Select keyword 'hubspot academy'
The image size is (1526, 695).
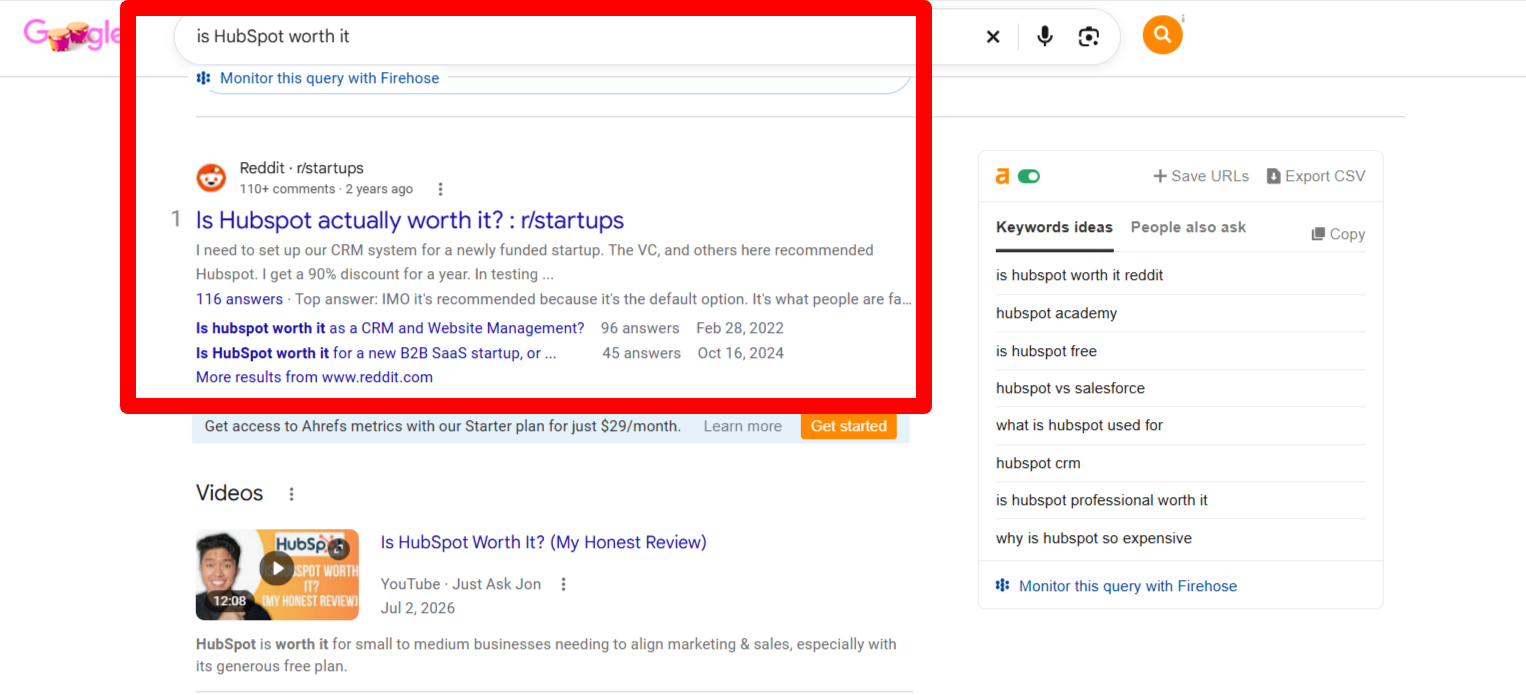tap(1056, 313)
